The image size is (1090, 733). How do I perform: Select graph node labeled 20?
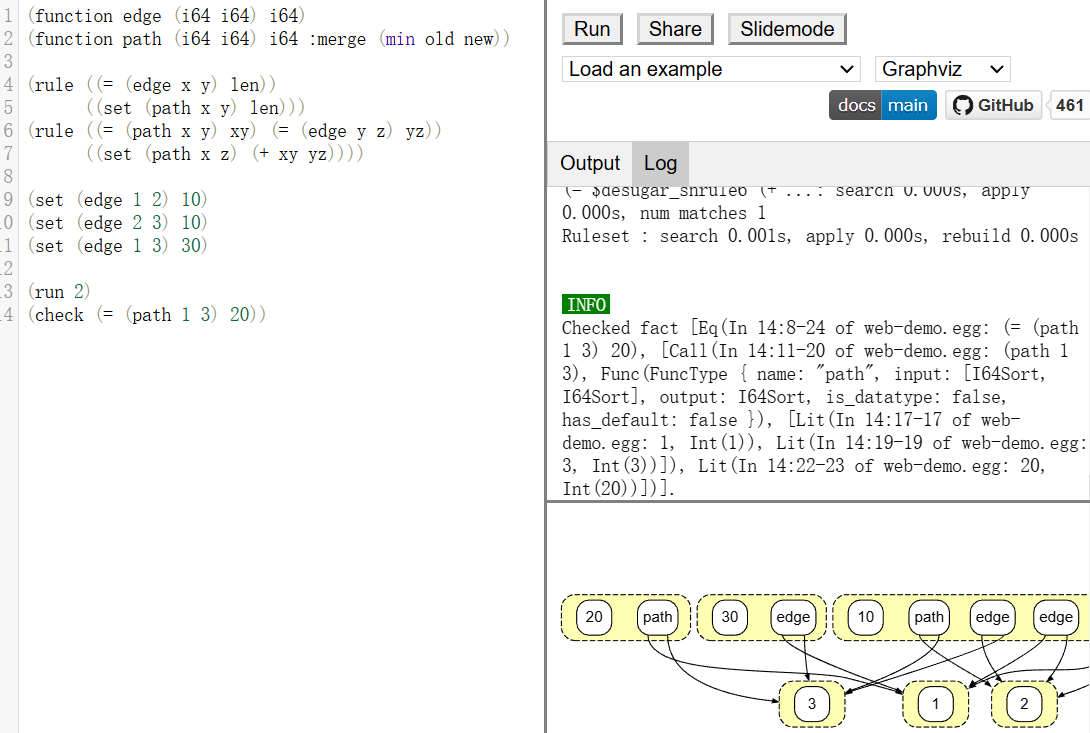click(x=594, y=617)
